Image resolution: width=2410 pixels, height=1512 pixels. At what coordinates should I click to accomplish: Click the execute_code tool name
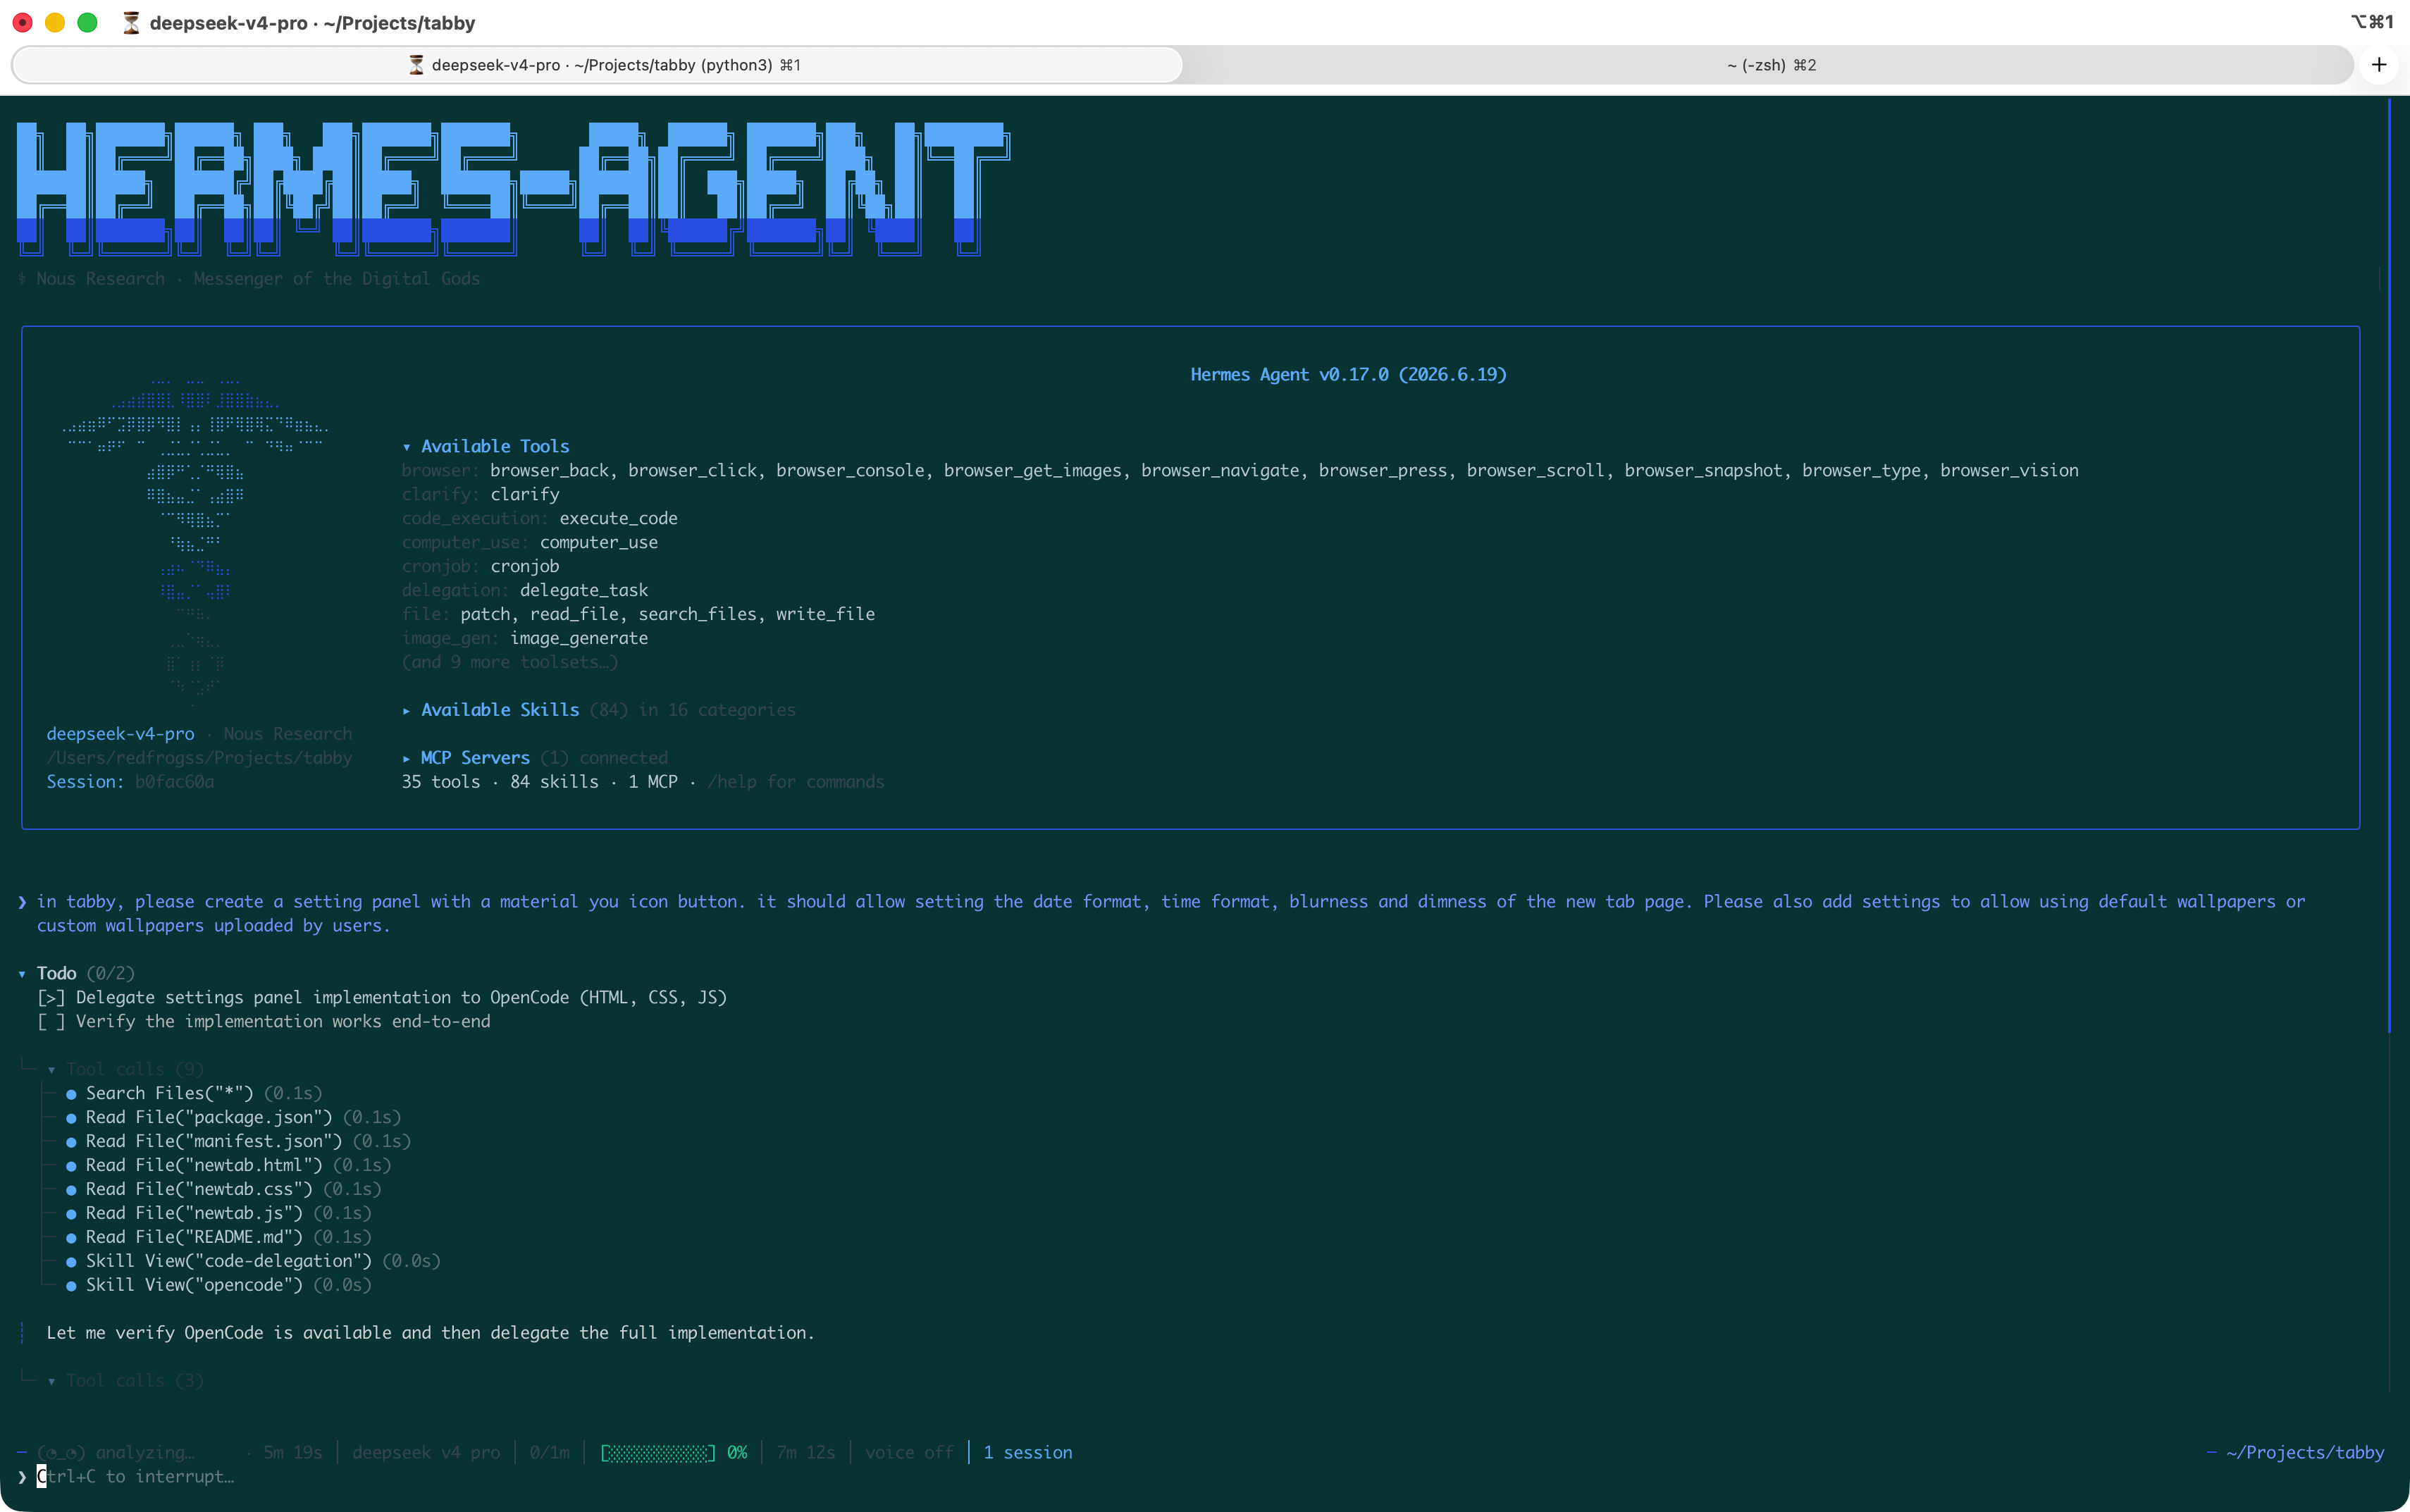click(618, 519)
